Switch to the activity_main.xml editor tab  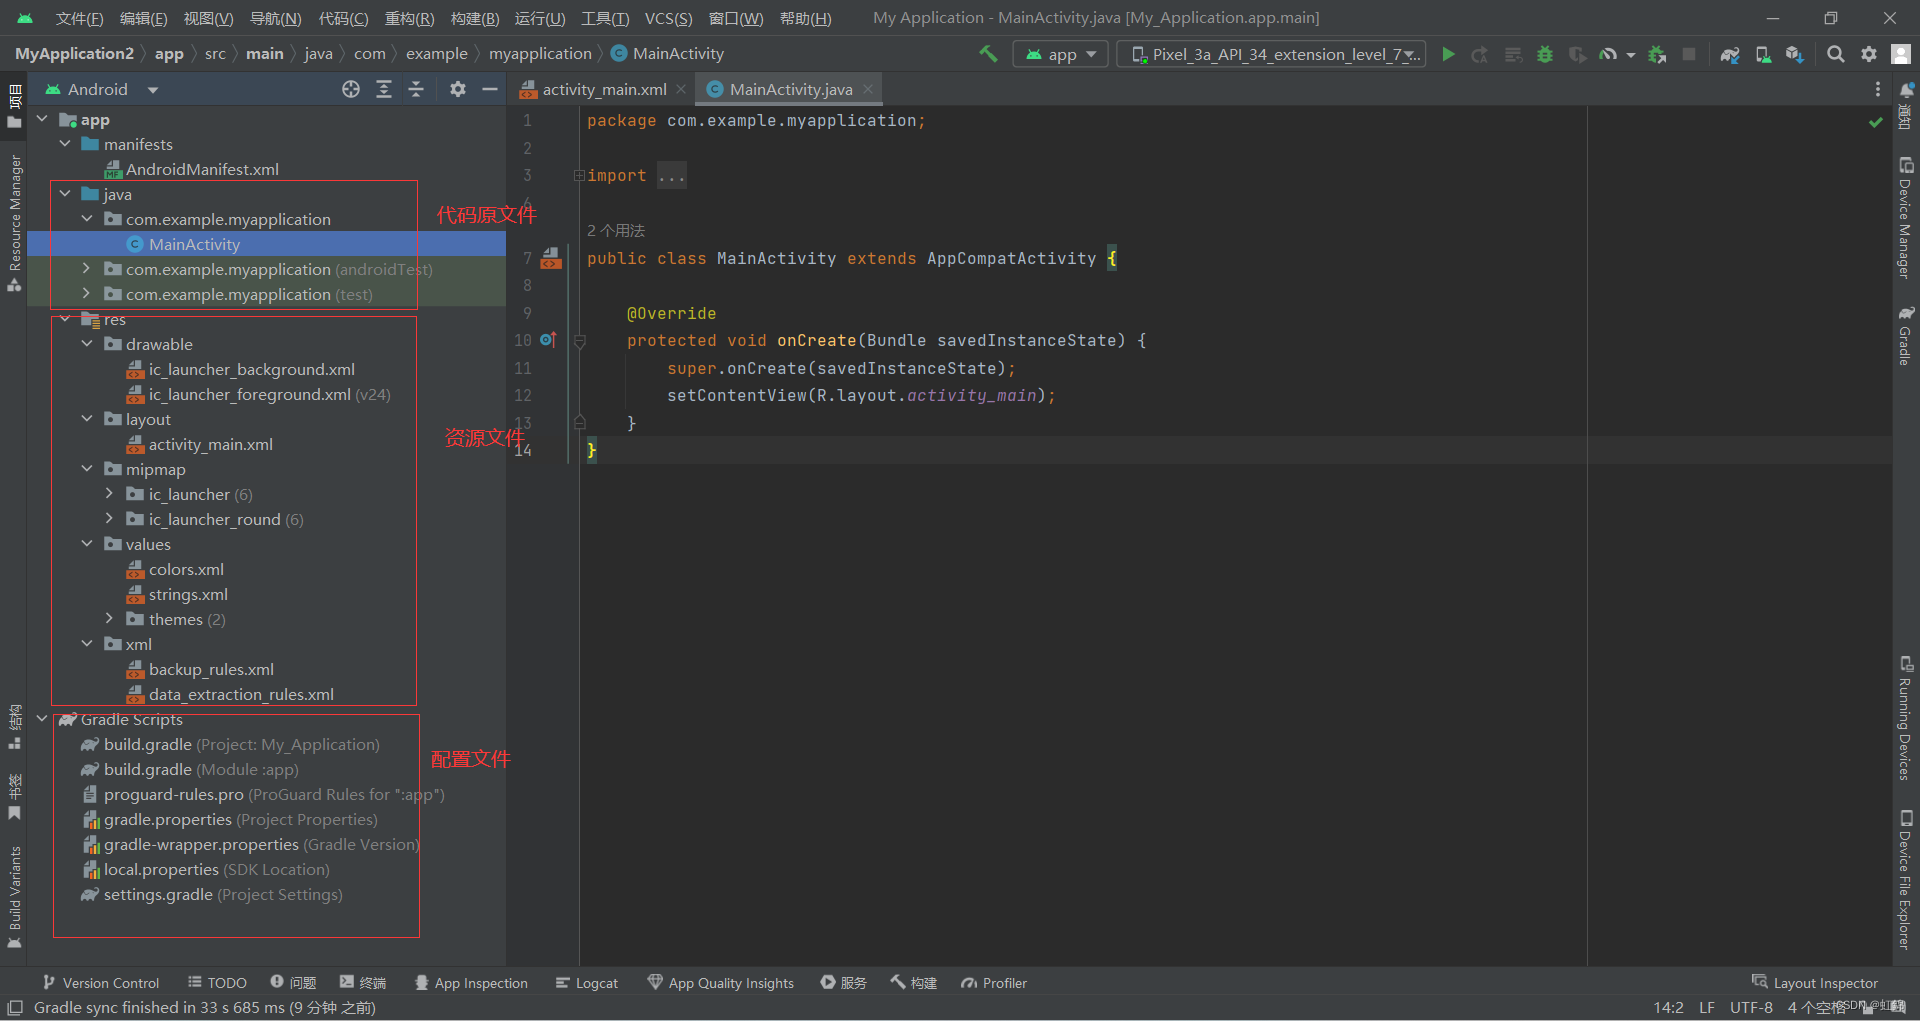pyautogui.click(x=604, y=89)
